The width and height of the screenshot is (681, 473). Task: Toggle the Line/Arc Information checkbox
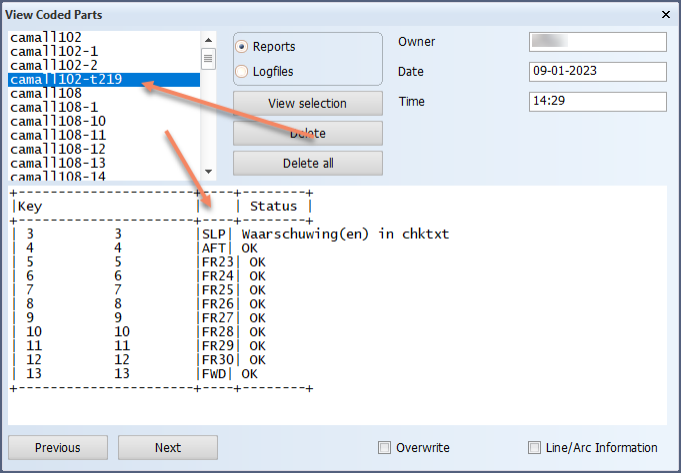coord(534,448)
